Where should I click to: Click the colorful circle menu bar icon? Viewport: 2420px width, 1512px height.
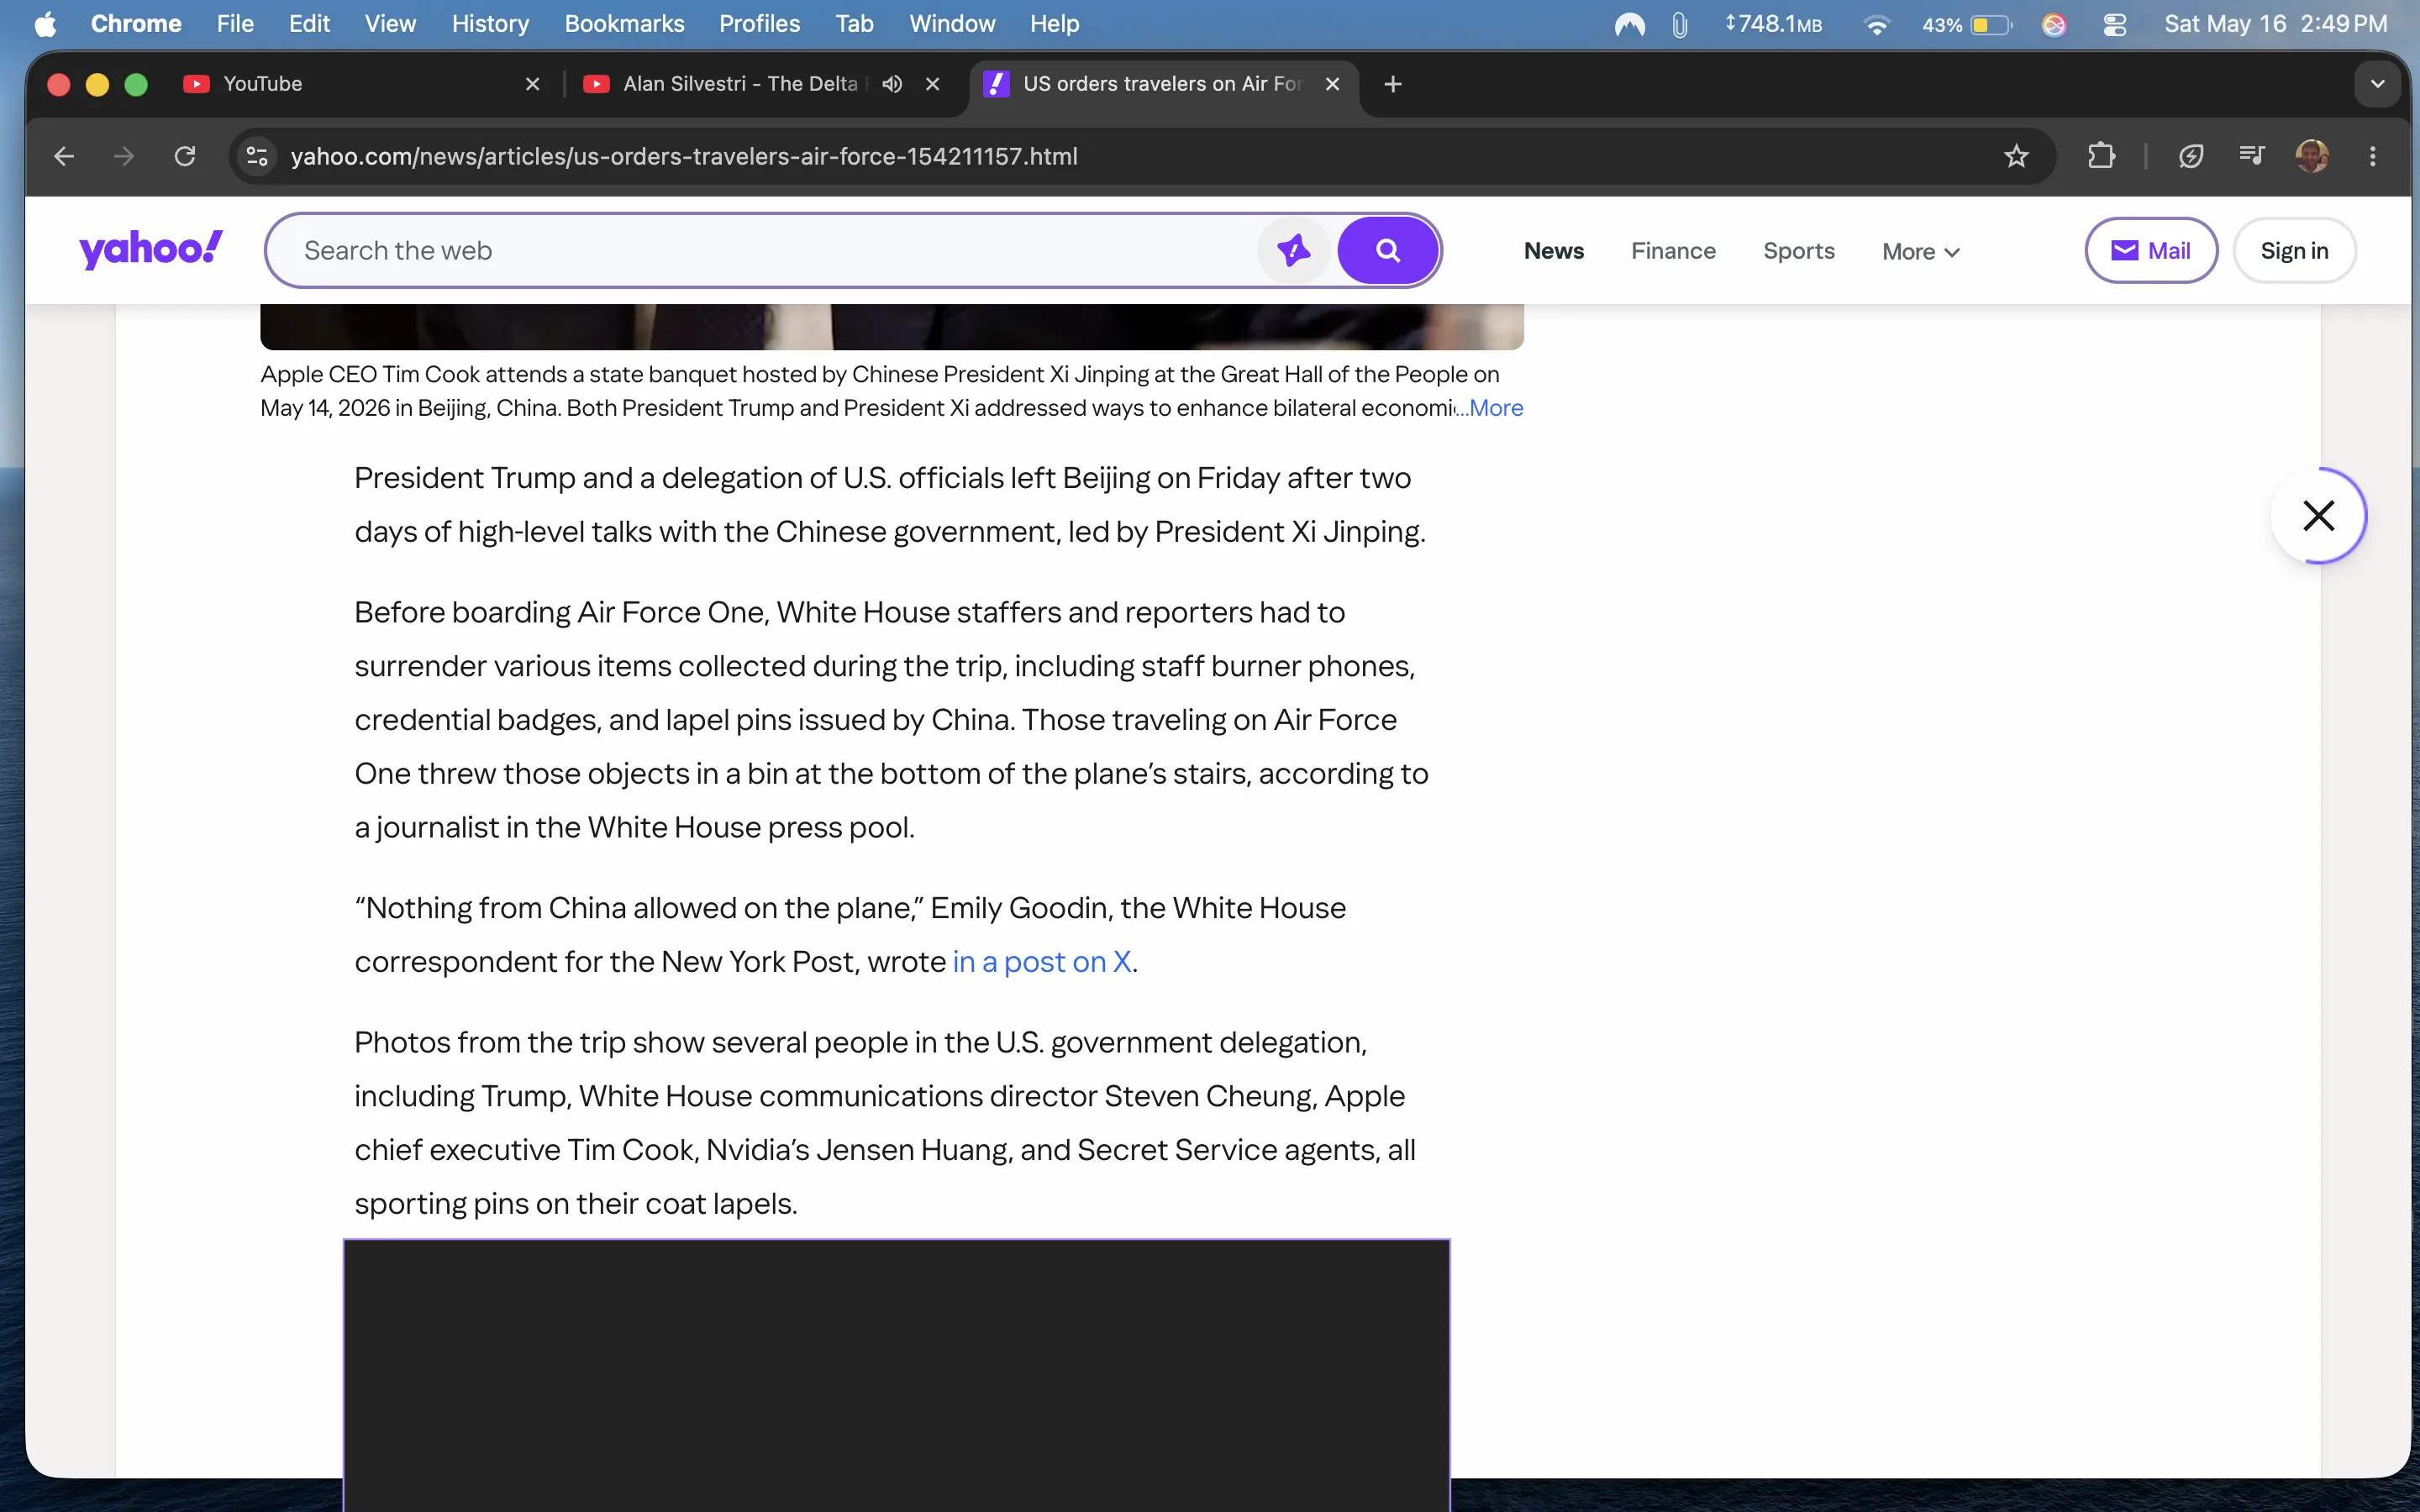pyautogui.click(x=2054, y=25)
